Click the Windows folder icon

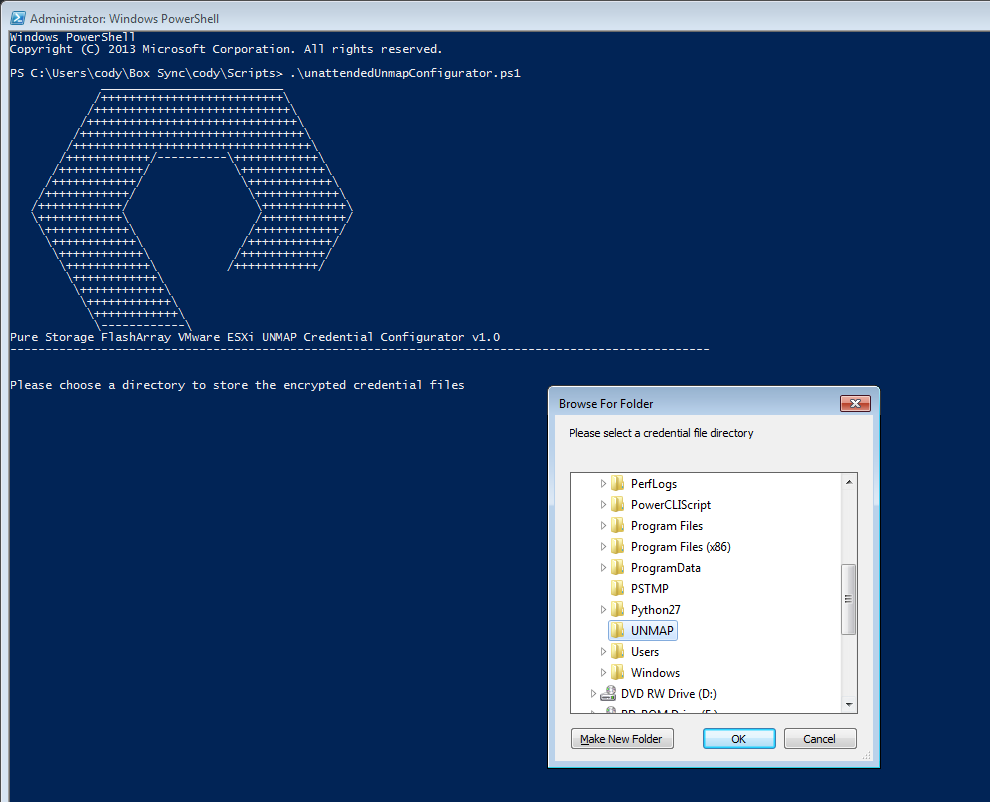point(617,672)
